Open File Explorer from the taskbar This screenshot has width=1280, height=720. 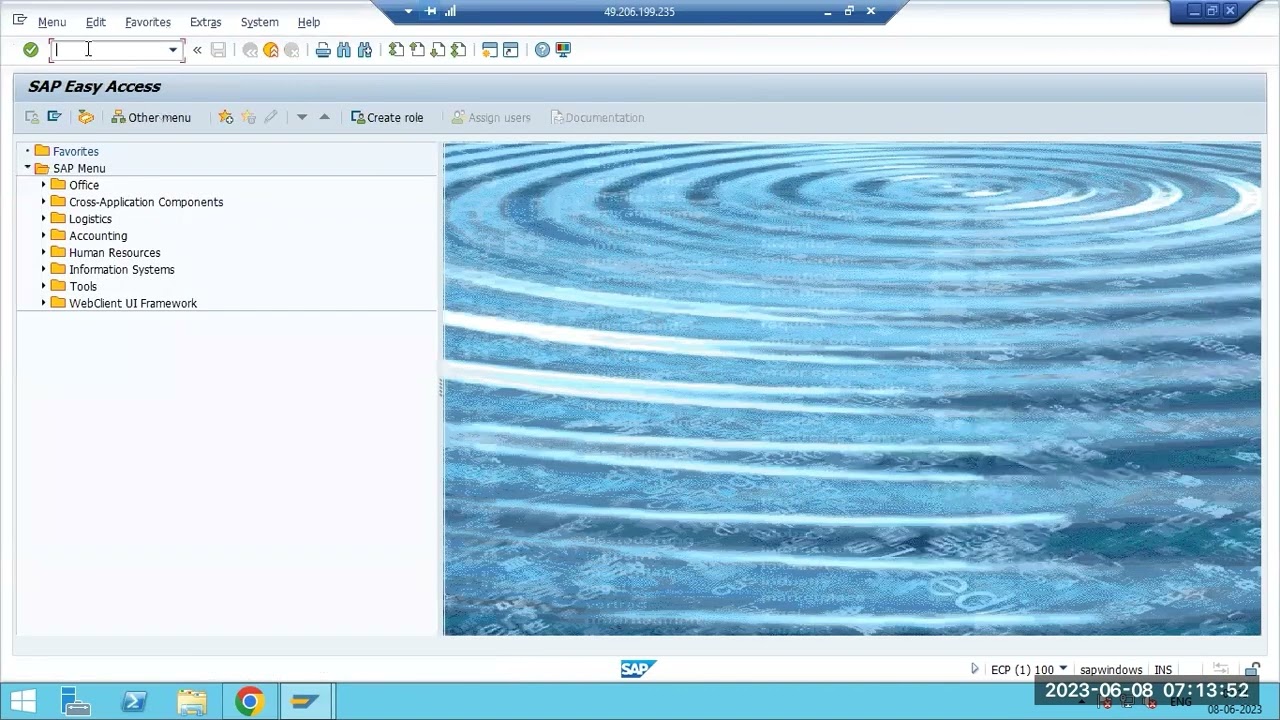[192, 702]
